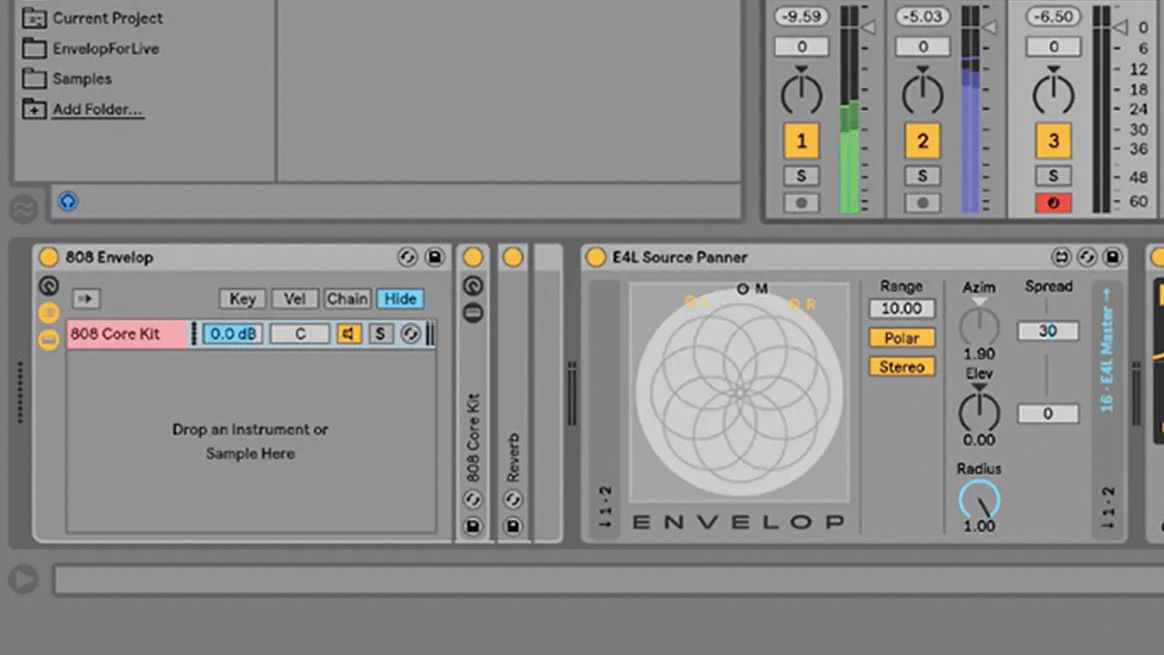Switch to the Key mapping view
The image size is (1164, 655).
(x=241, y=297)
